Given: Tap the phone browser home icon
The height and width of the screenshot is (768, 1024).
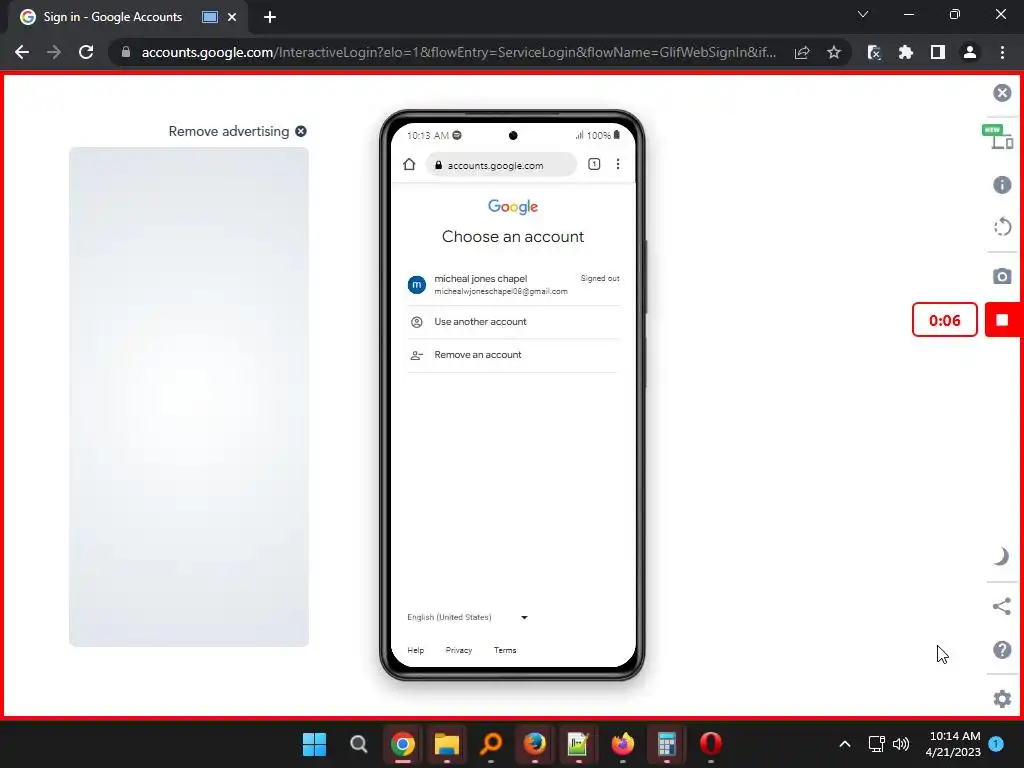Looking at the screenshot, I should tap(409, 164).
